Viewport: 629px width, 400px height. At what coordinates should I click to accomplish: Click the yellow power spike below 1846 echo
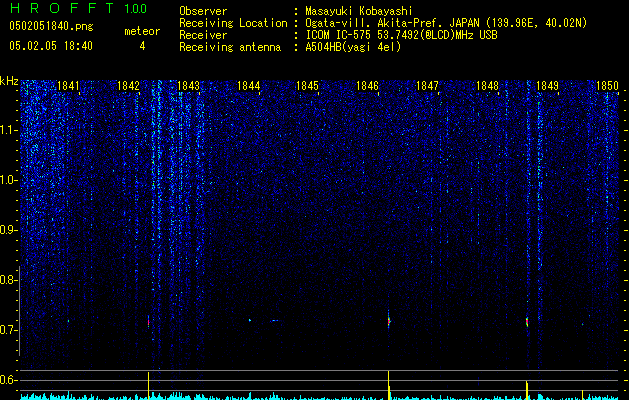point(389,385)
